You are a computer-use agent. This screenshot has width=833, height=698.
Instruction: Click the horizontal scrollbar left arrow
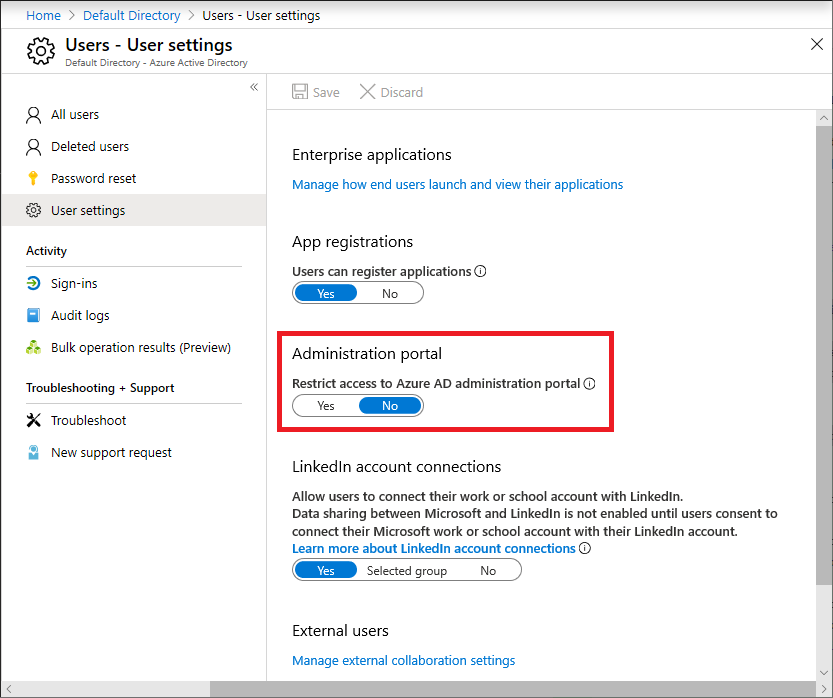tap(8, 689)
